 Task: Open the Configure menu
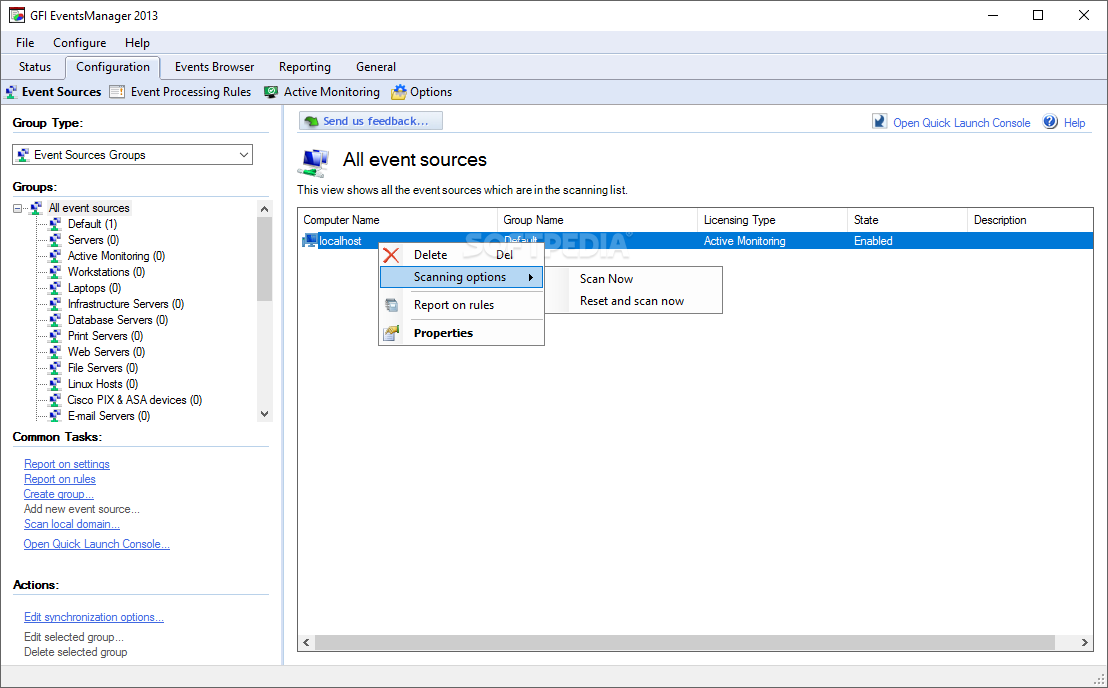(x=79, y=43)
